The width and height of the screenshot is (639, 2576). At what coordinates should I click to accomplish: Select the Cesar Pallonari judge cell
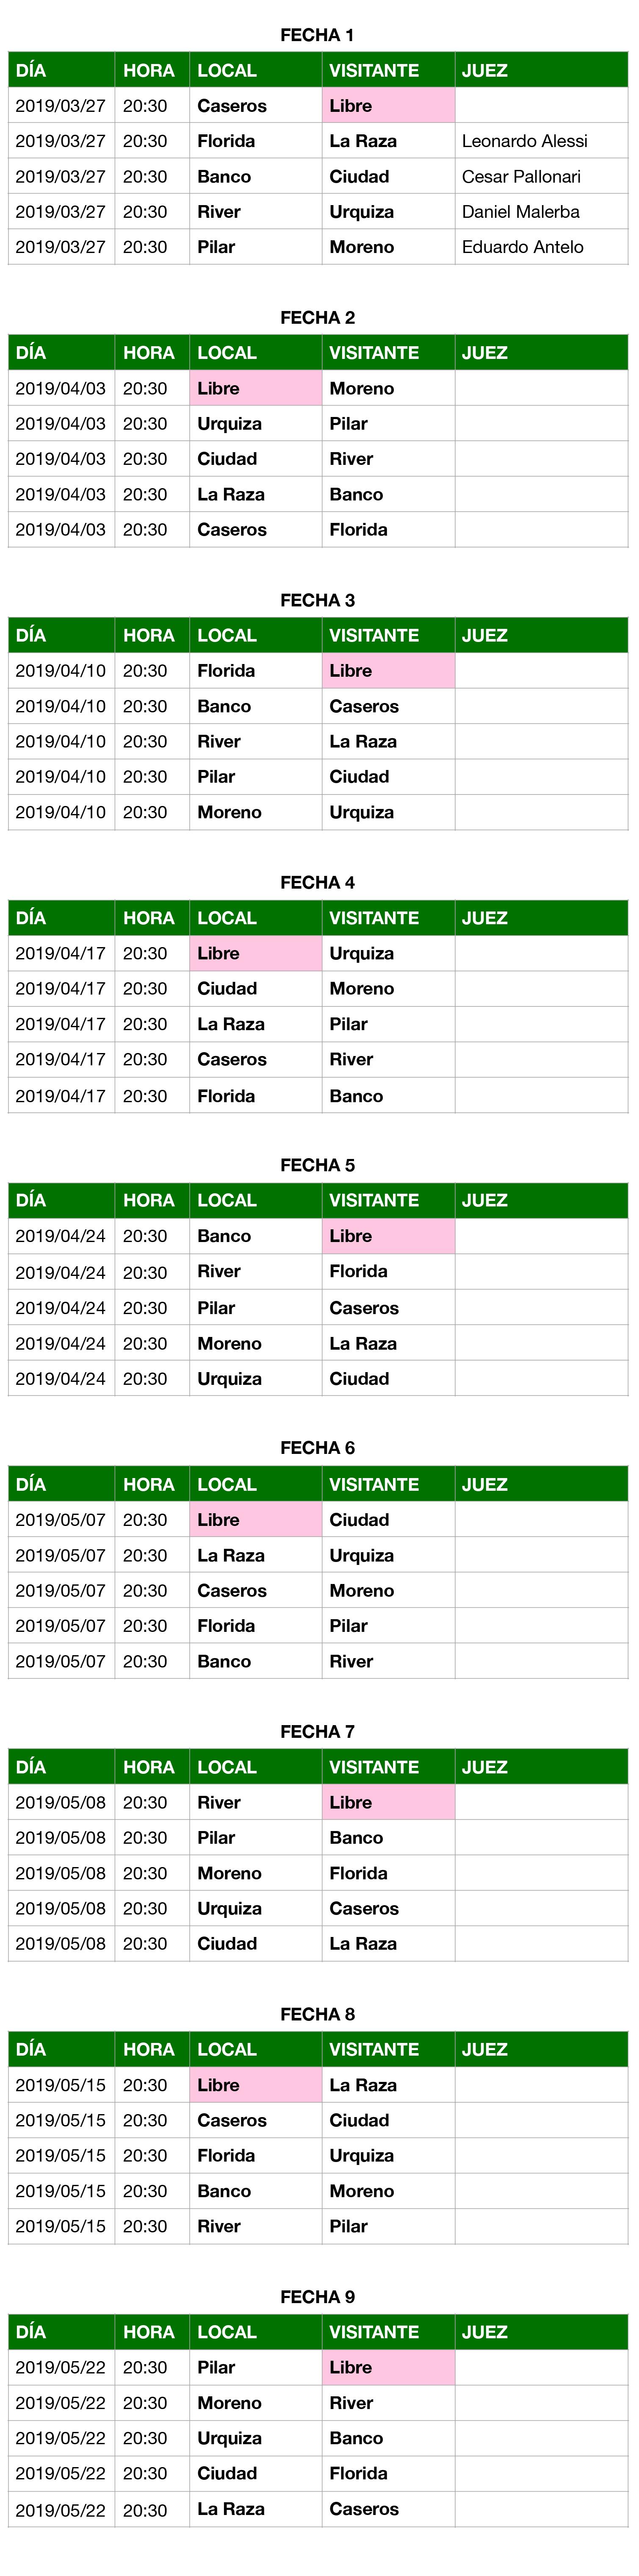520,176
